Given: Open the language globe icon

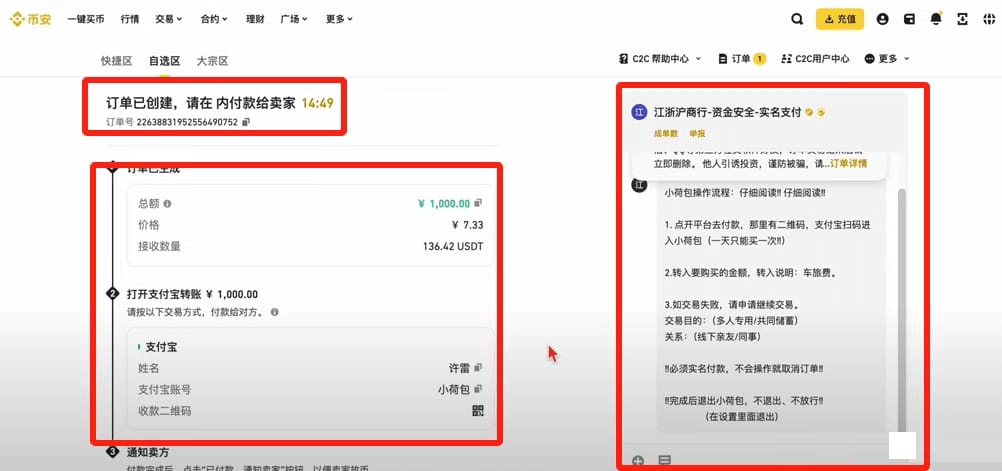Looking at the screenshot, I should tap(989, 19).
